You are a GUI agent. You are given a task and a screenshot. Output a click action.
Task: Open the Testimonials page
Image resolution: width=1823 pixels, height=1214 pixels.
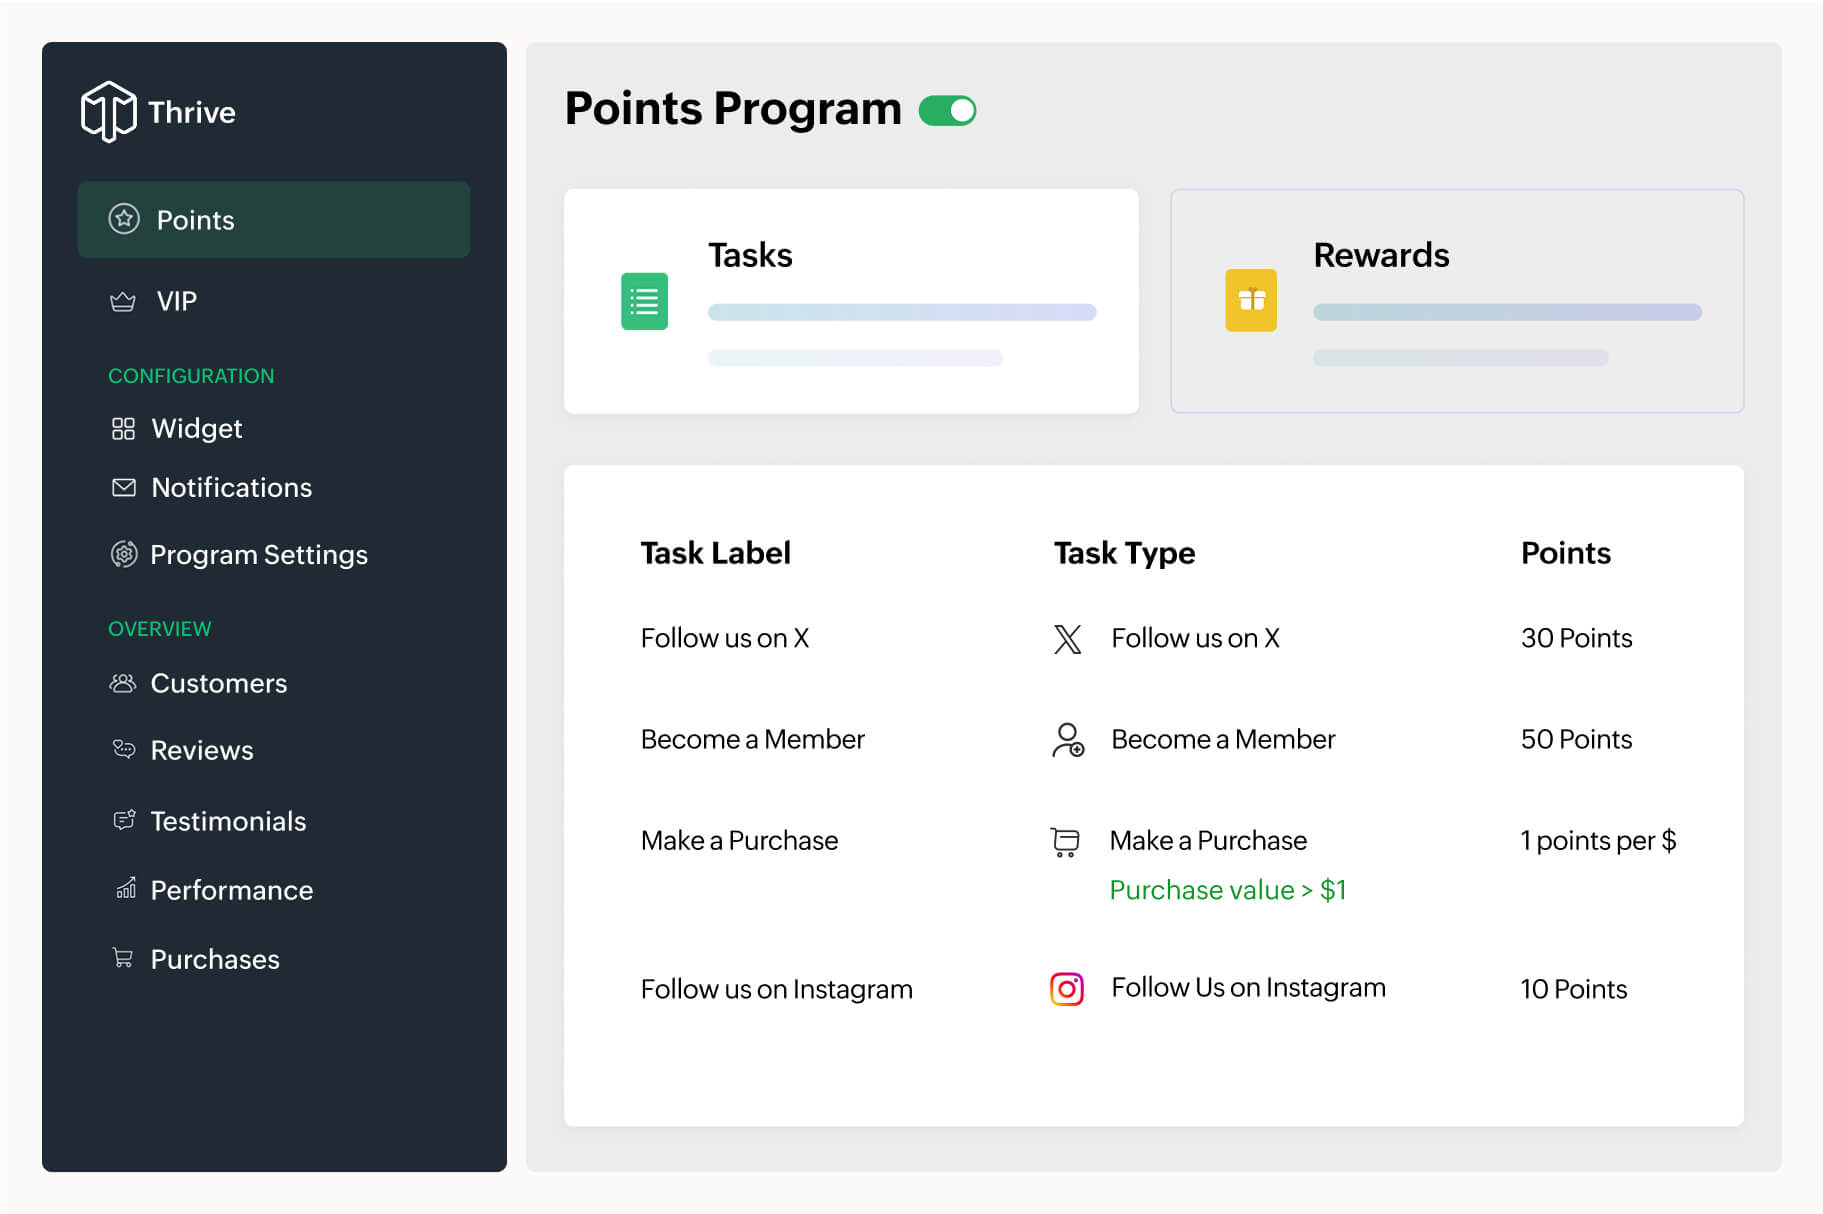pos(228,822)
